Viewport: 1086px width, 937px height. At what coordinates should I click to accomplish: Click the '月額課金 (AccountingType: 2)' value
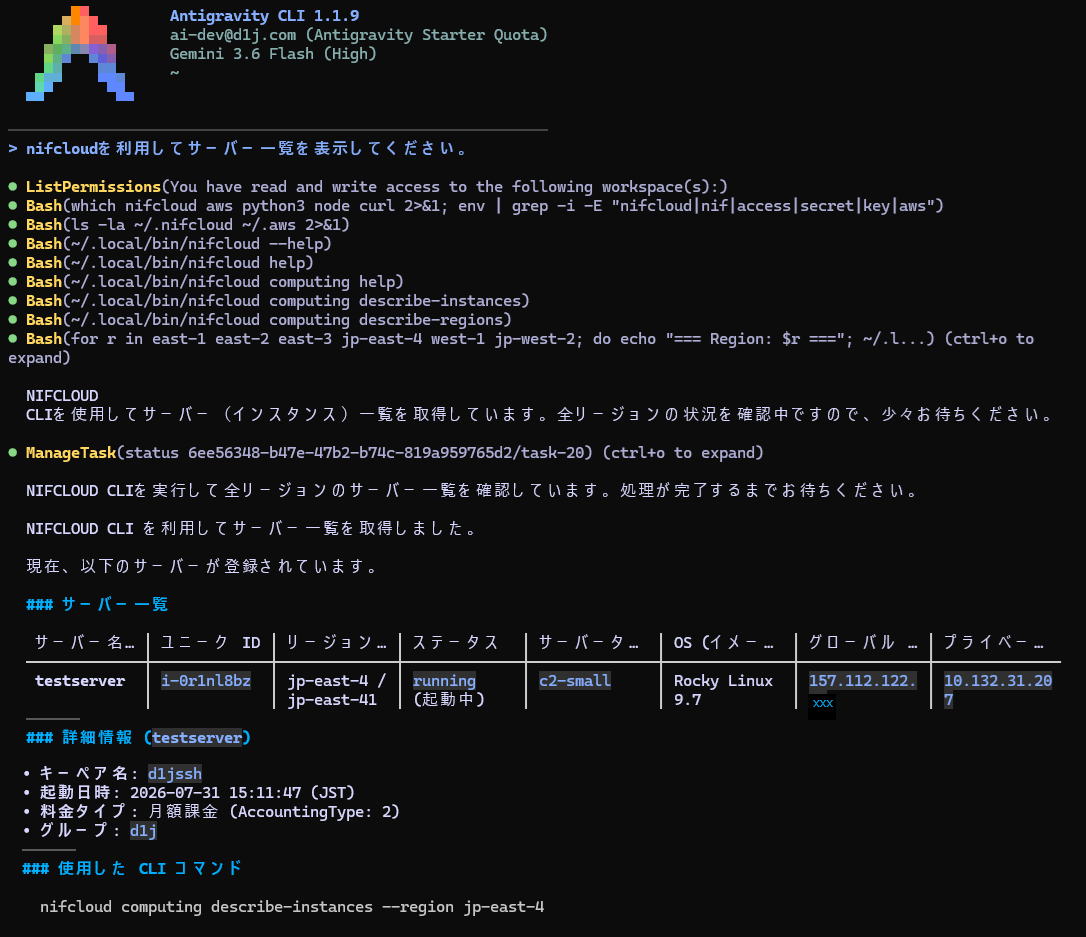click(x=274, y=812)
